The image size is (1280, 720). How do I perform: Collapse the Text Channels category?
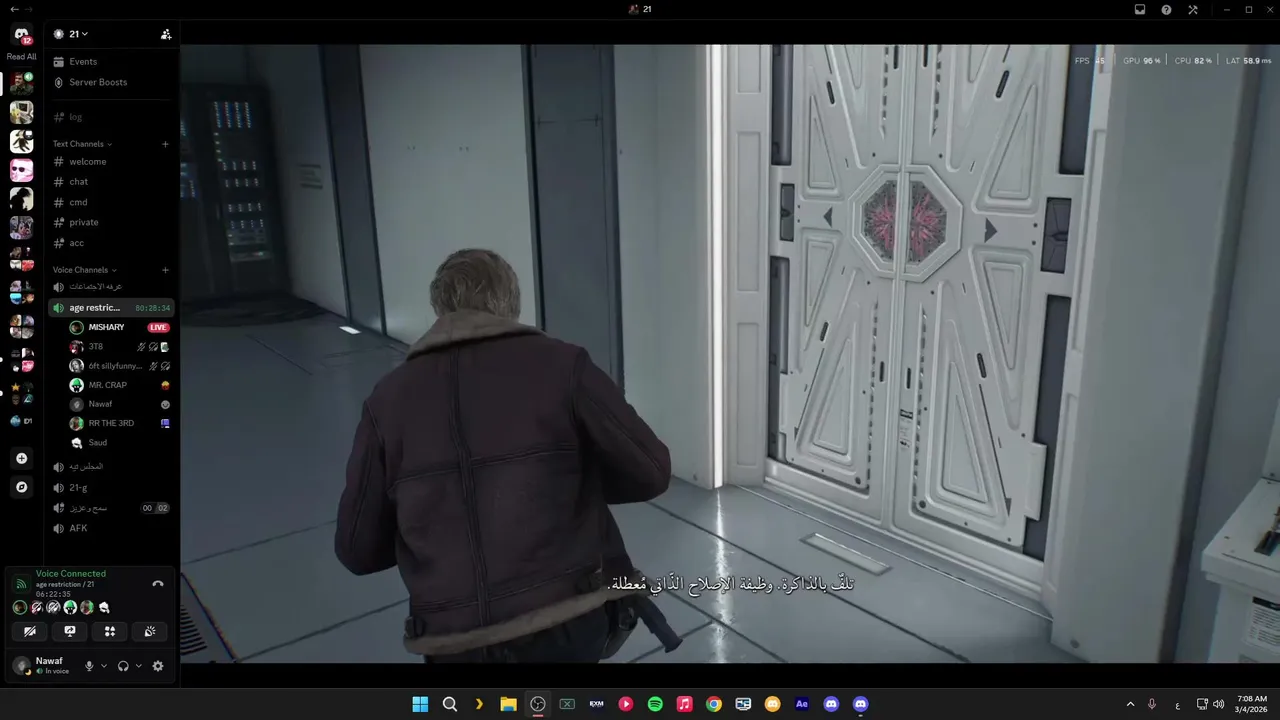[82, 144]
